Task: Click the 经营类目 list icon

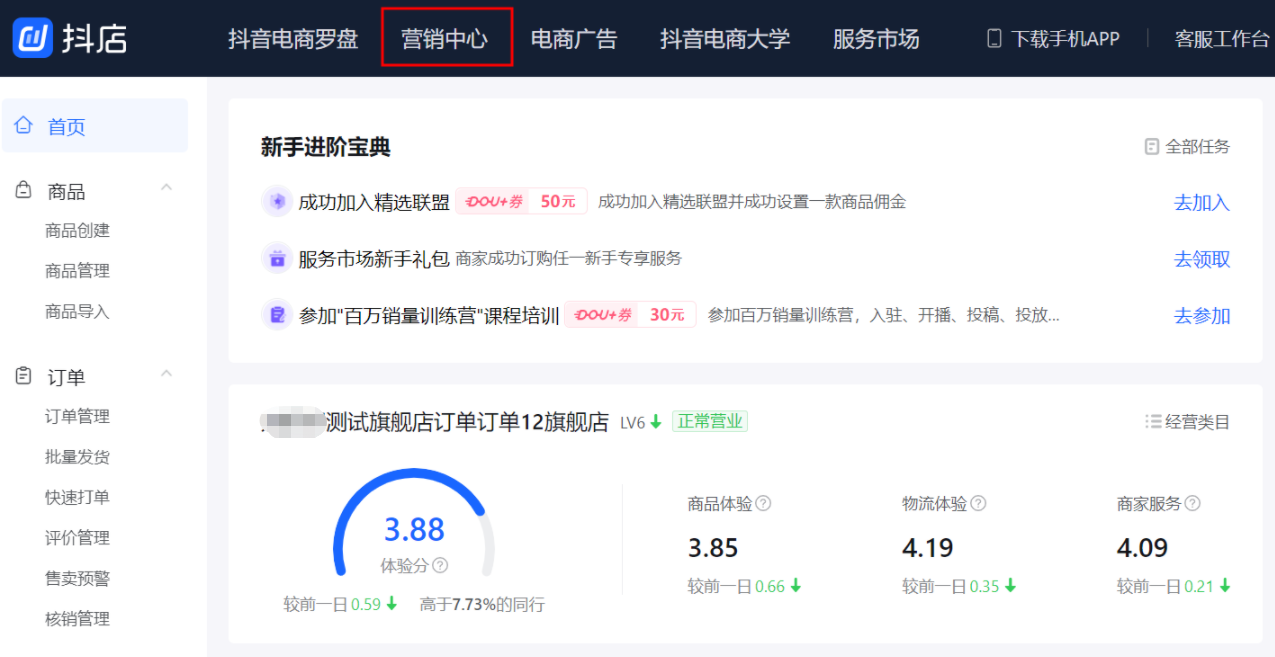Action: click(1153, 422)
